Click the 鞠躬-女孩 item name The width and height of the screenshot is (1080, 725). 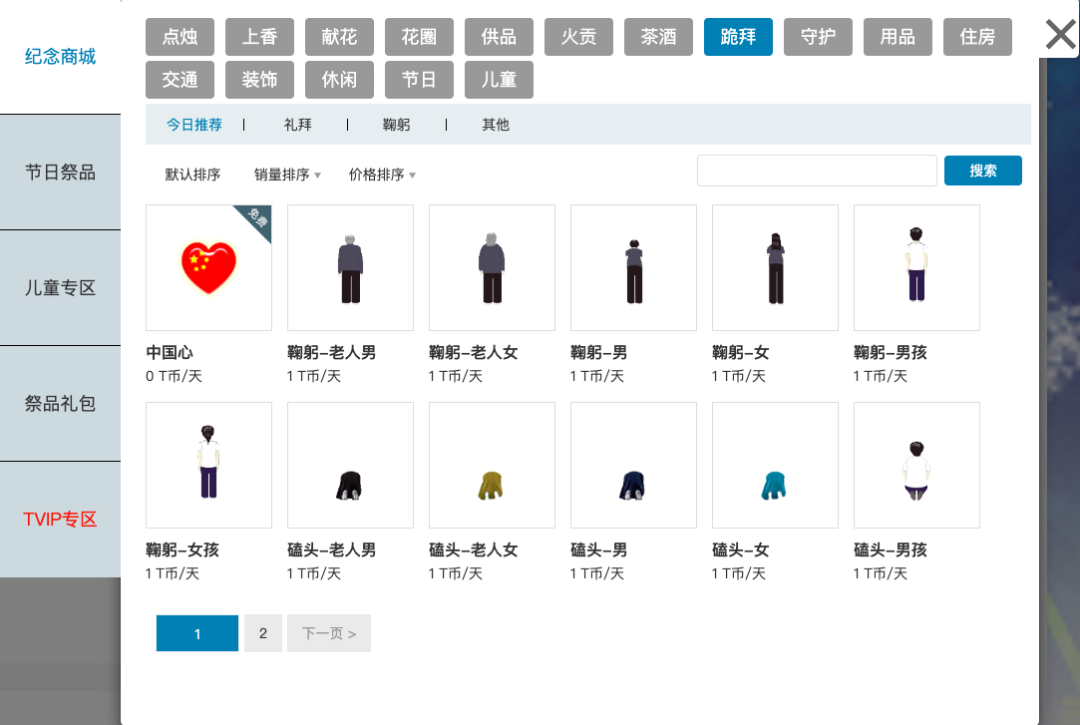(x=183, y=550)
